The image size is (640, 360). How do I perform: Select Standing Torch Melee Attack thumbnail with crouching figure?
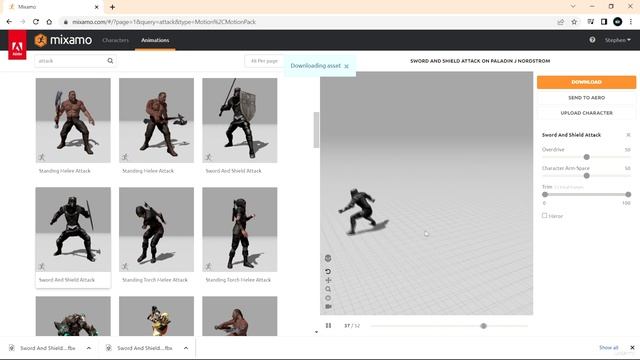tap(156, 229)
